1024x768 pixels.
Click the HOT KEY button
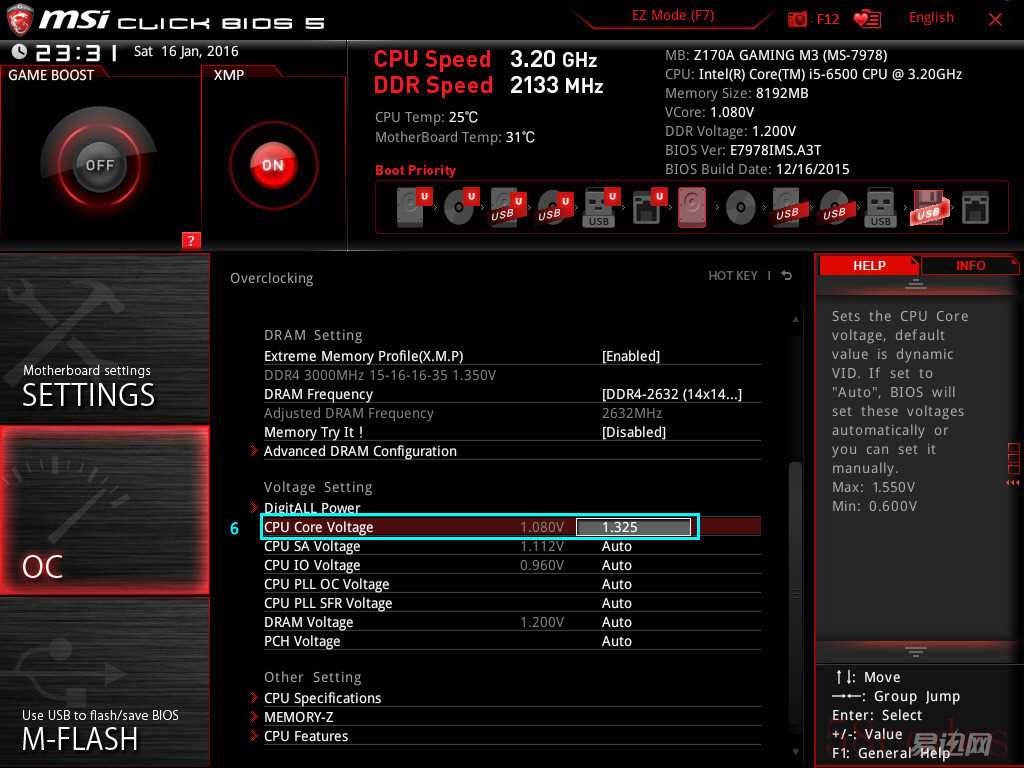[733, 276]
